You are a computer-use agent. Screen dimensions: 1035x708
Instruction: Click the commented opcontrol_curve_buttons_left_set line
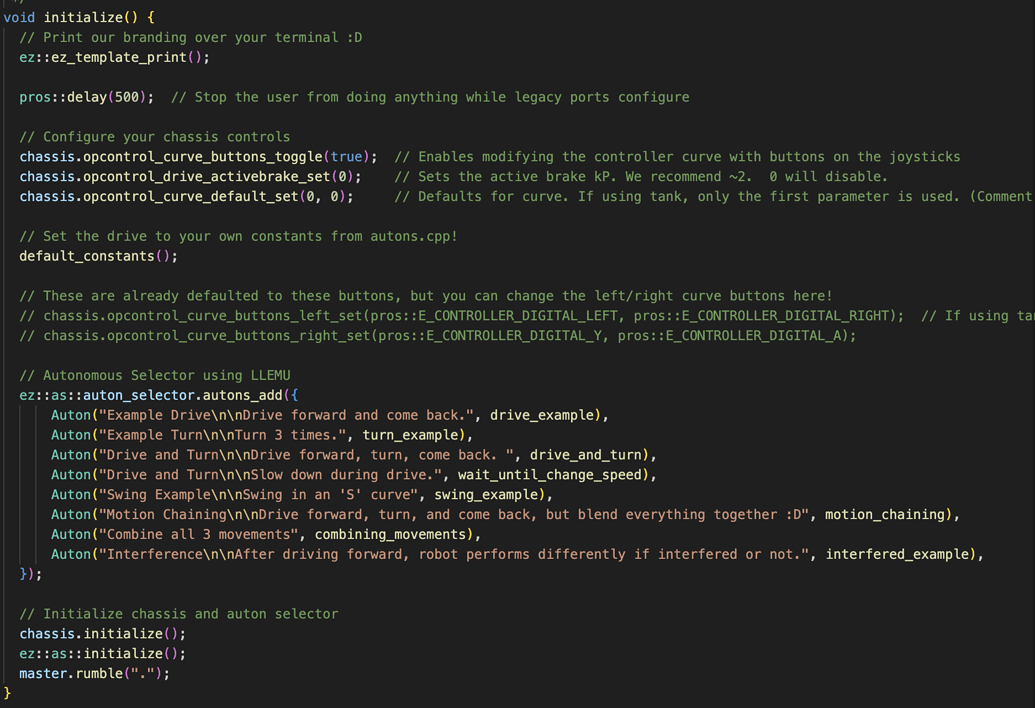coord(460,316)
